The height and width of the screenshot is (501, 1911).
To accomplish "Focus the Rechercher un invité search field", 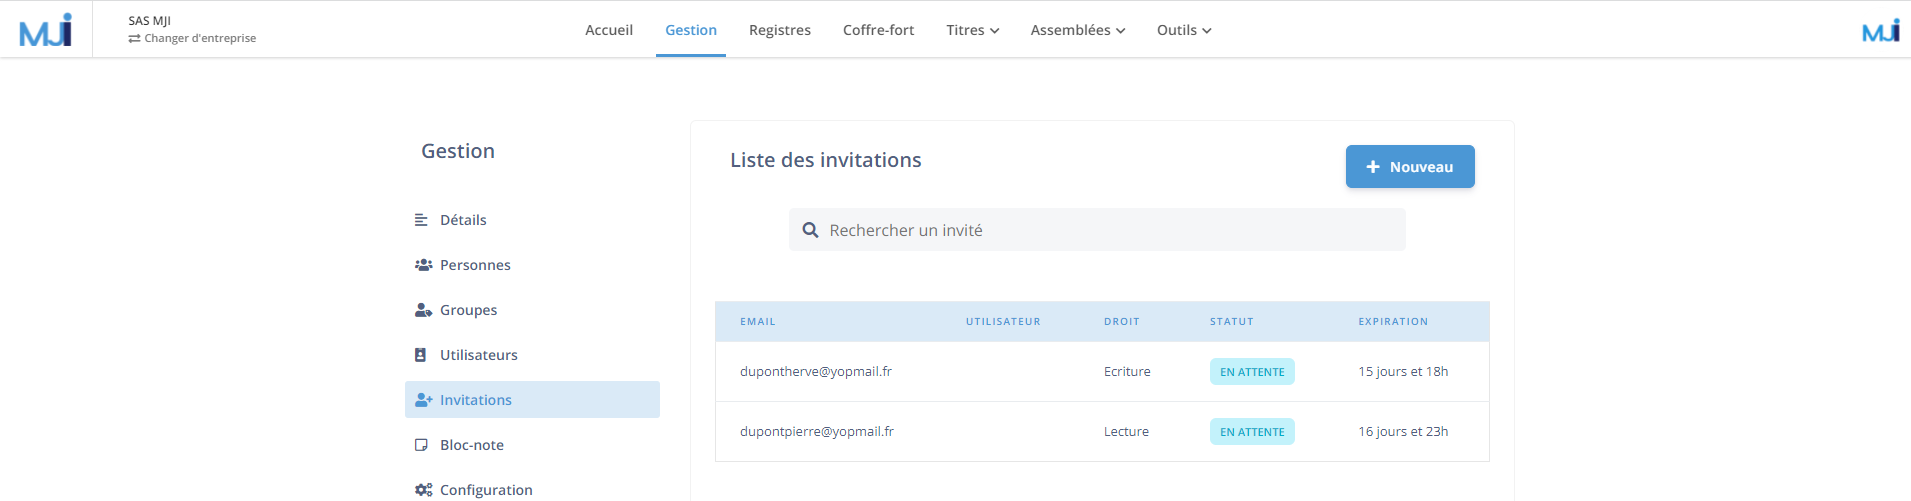I will tap(1097, 230).
